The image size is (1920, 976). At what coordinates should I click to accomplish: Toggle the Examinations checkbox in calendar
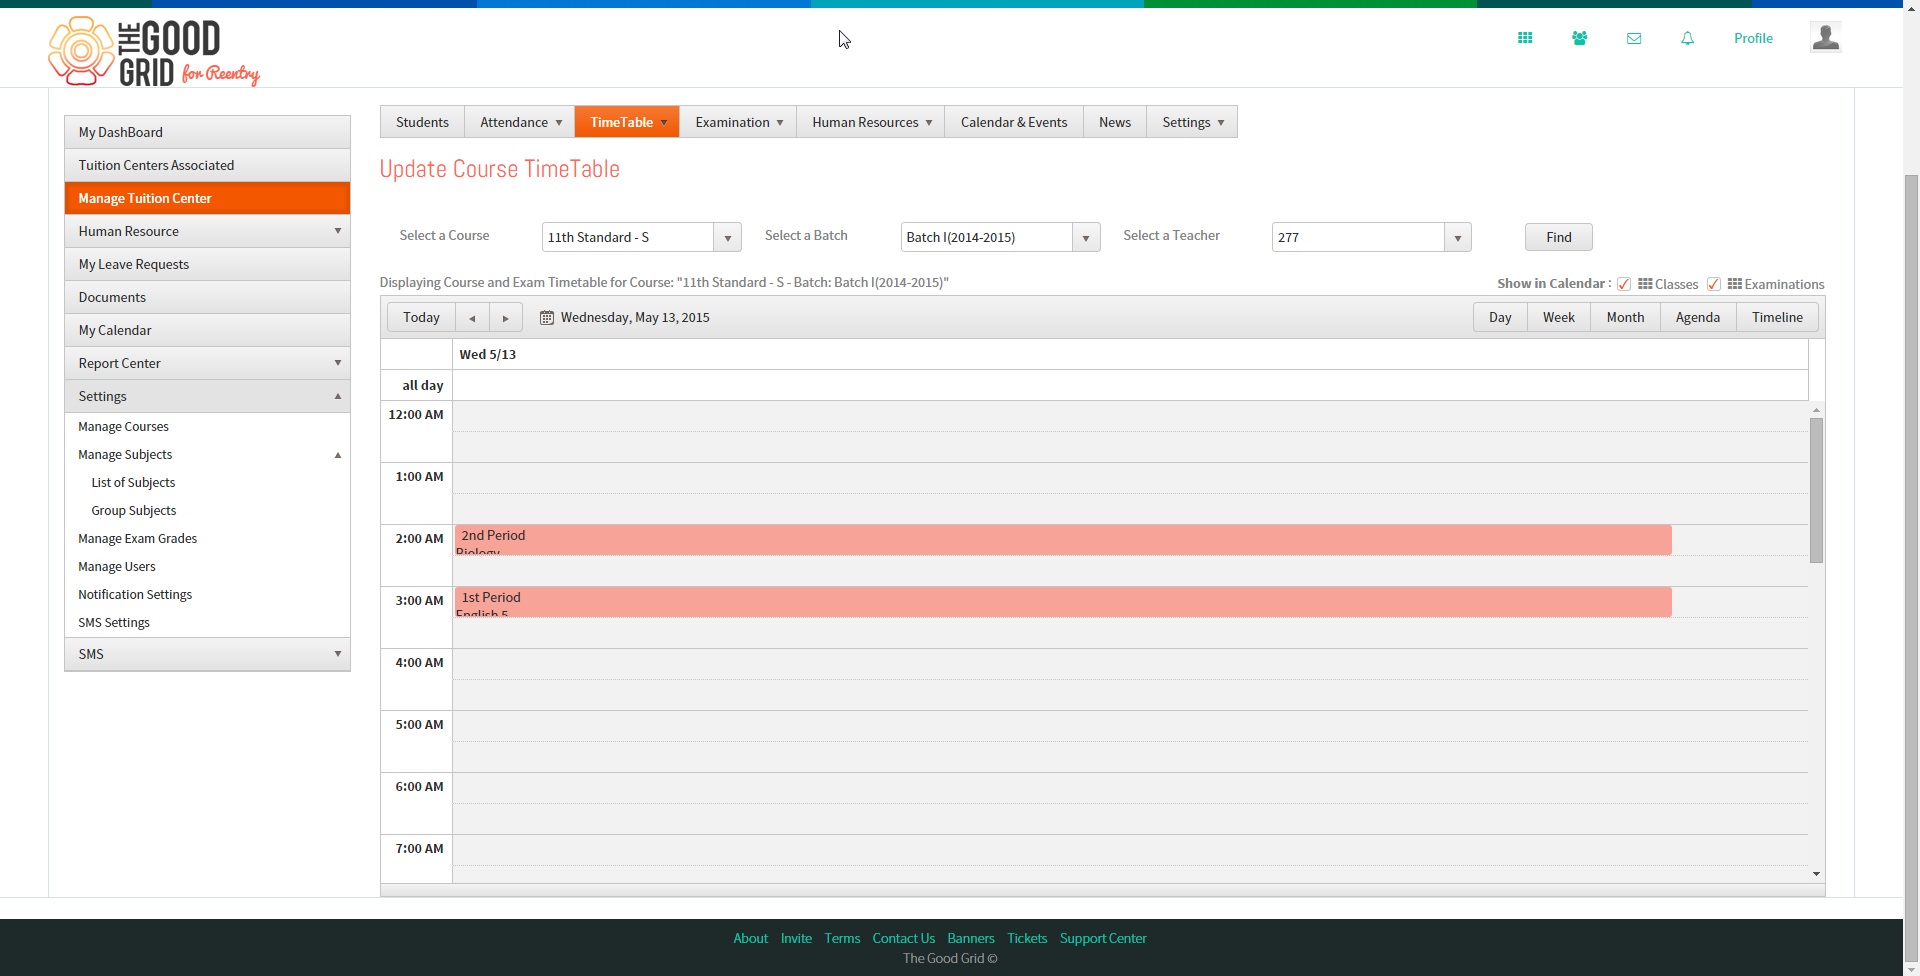(1714, 284)
